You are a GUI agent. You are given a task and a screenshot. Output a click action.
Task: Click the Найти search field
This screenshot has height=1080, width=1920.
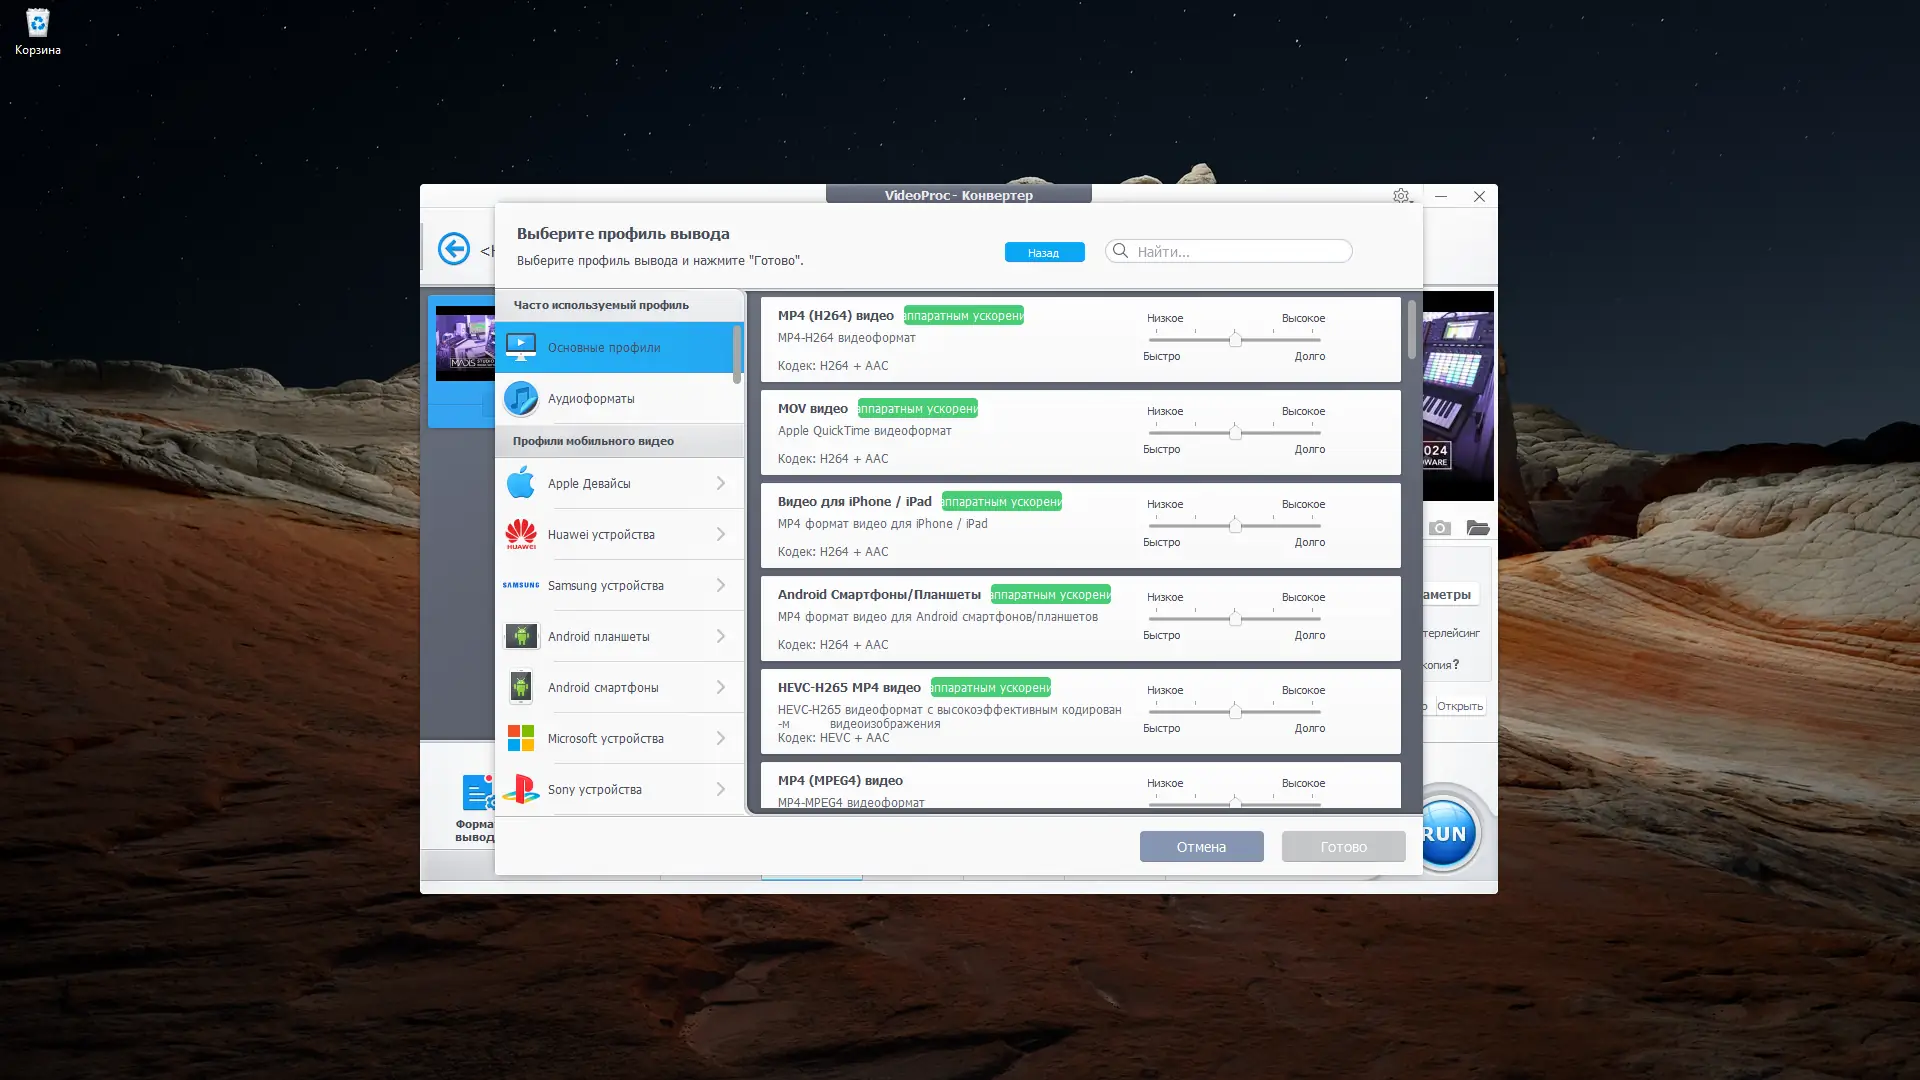coord(1240,251)
